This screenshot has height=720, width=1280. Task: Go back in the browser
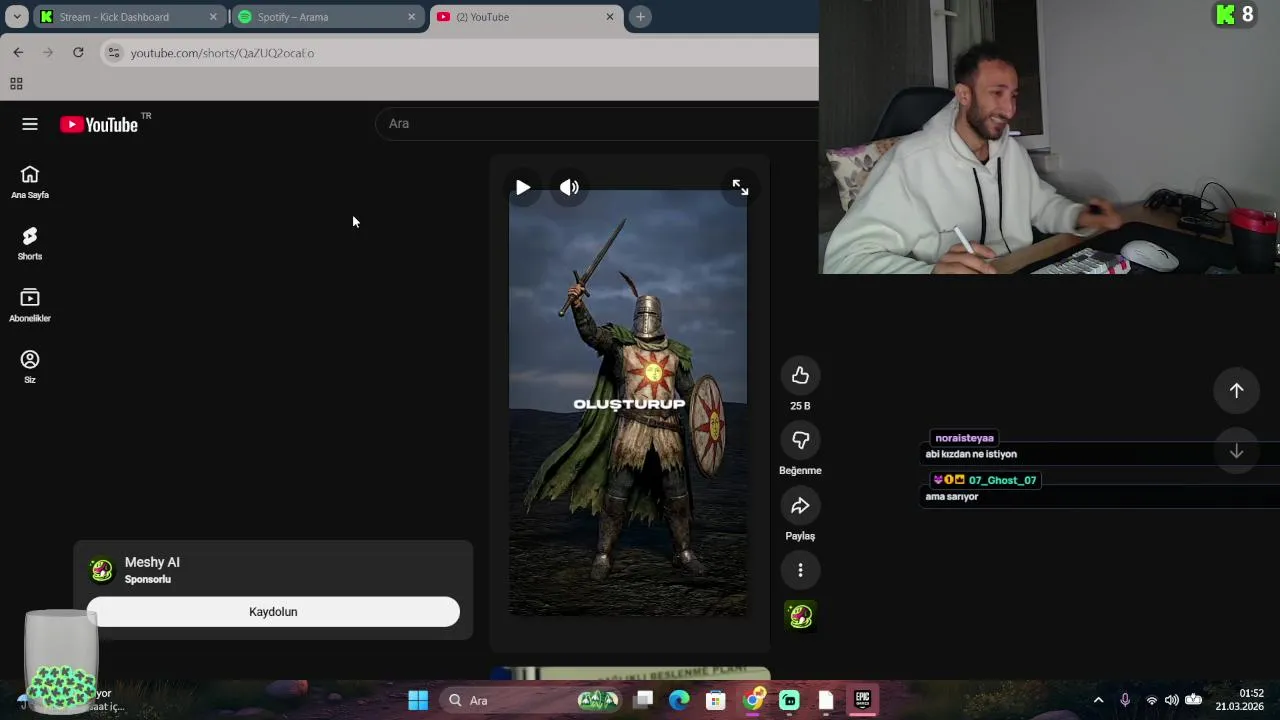18,52
